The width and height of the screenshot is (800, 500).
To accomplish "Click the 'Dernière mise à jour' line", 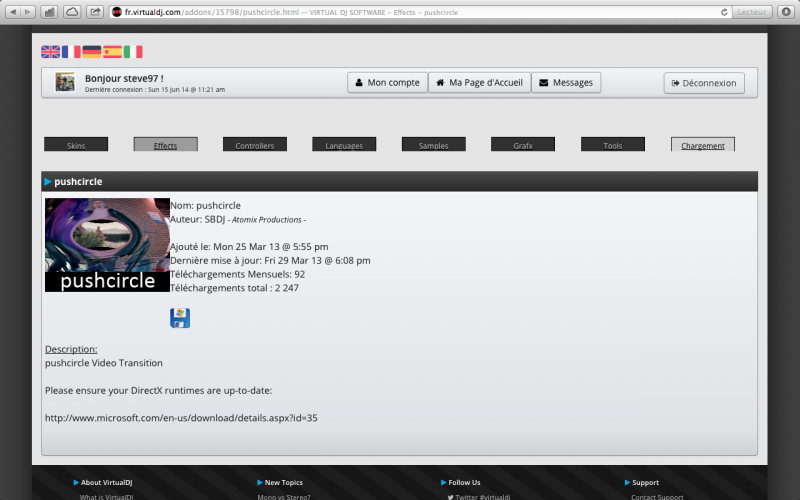I will coord(270,261).
